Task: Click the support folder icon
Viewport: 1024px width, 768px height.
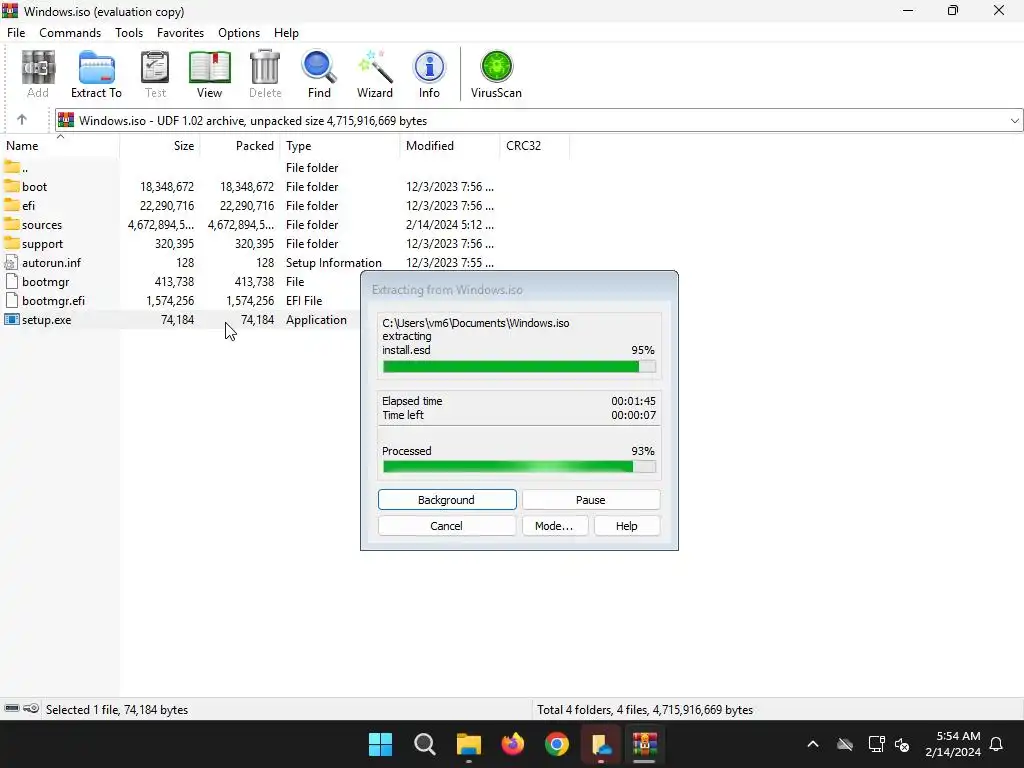Action: tap(12, 243)
